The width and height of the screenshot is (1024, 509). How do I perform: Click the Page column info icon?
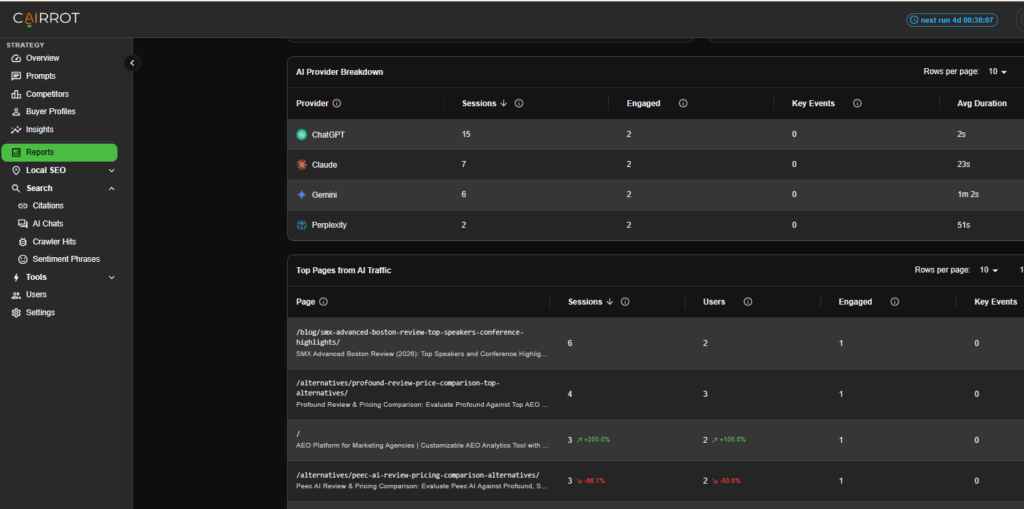point(324,302)
